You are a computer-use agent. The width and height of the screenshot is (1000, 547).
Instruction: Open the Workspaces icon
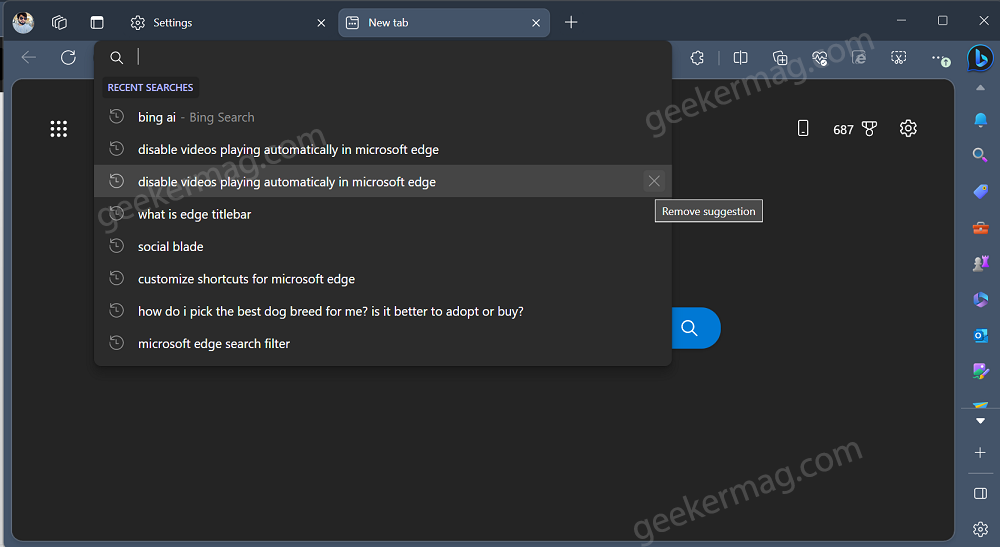pyautogui.click(x=59, y=22)
